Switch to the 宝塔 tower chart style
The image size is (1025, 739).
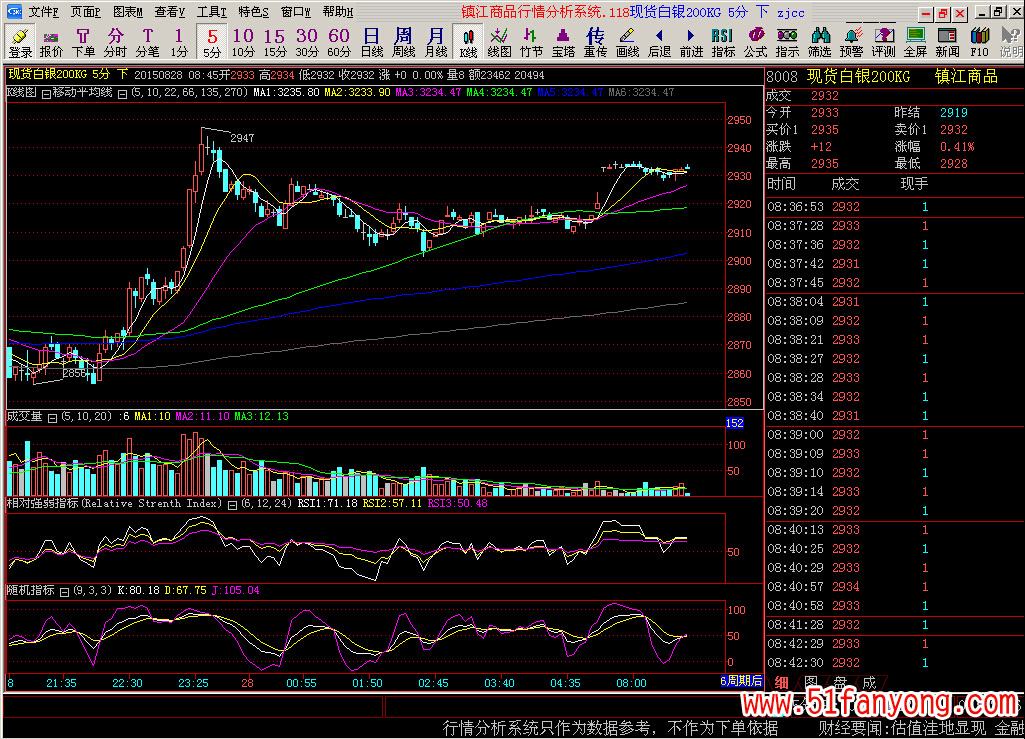coord(563,42)
